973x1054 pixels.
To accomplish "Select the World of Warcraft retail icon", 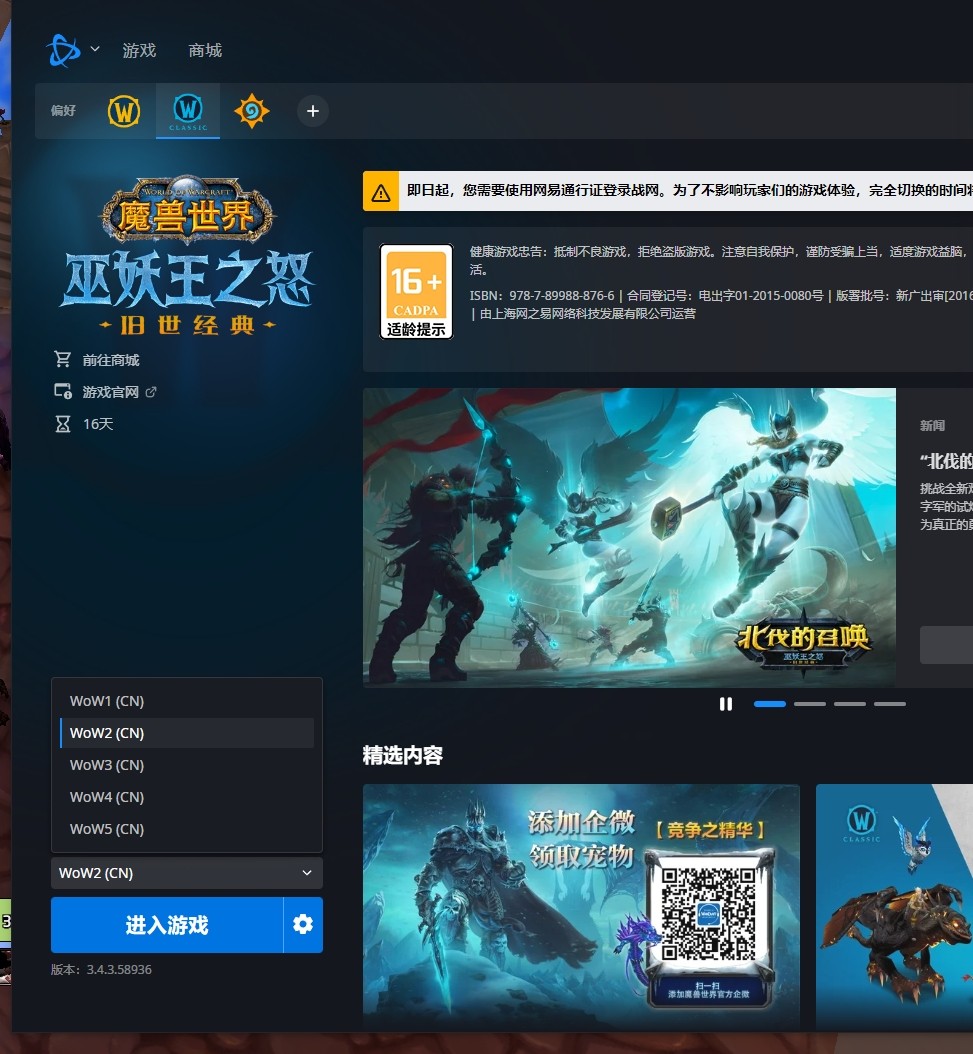I will pos(124,111).
